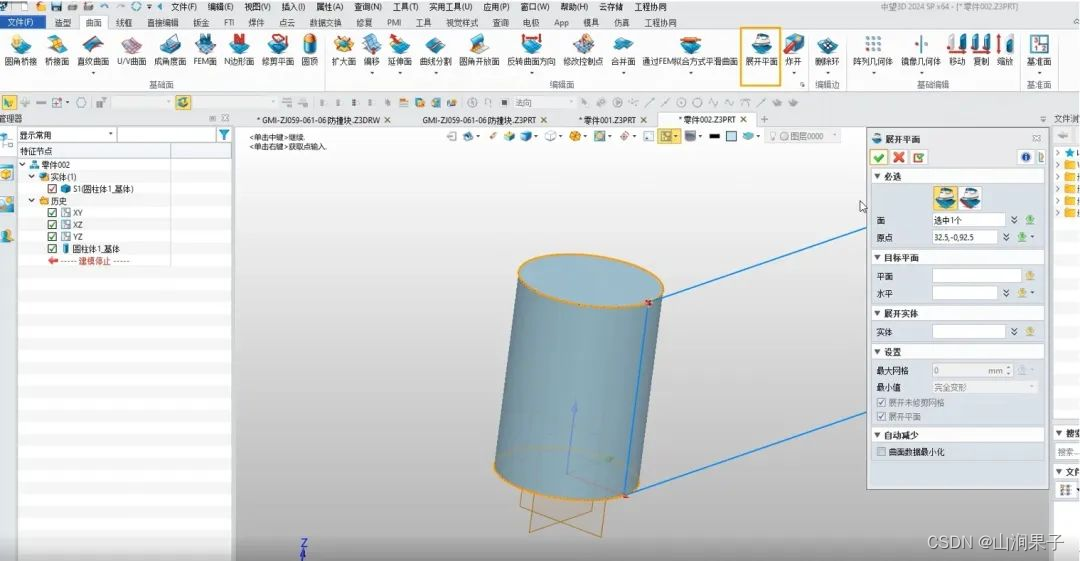Select the 圆角桥接 surface tool
The height and width of the screenshot is (561, 1080).
tap(21, 50)
